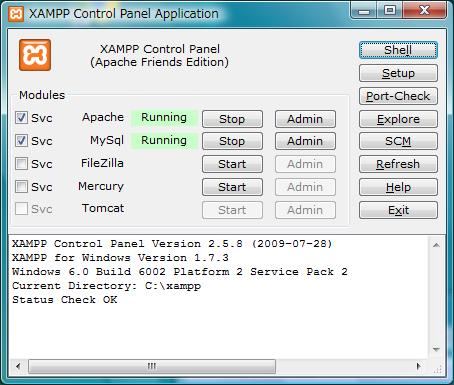Click the "Current Directory: C:\xampp" log line

pos(107,286)
